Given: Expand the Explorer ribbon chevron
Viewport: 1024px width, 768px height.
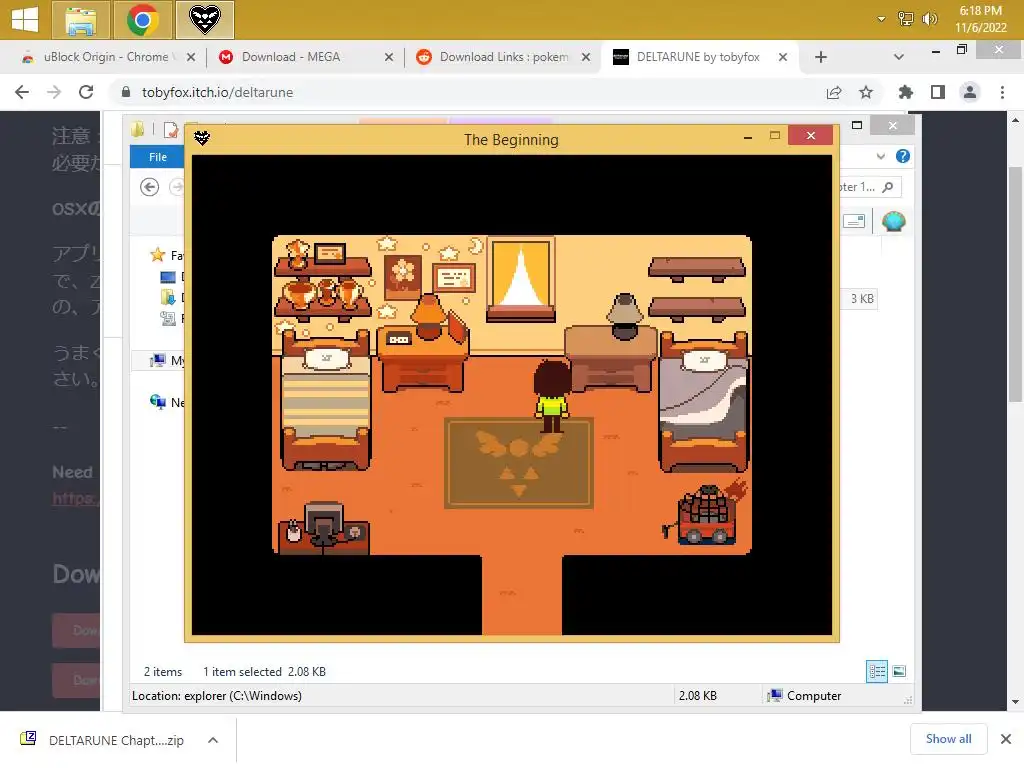Looking at the screenshot, I should [881, 156].
